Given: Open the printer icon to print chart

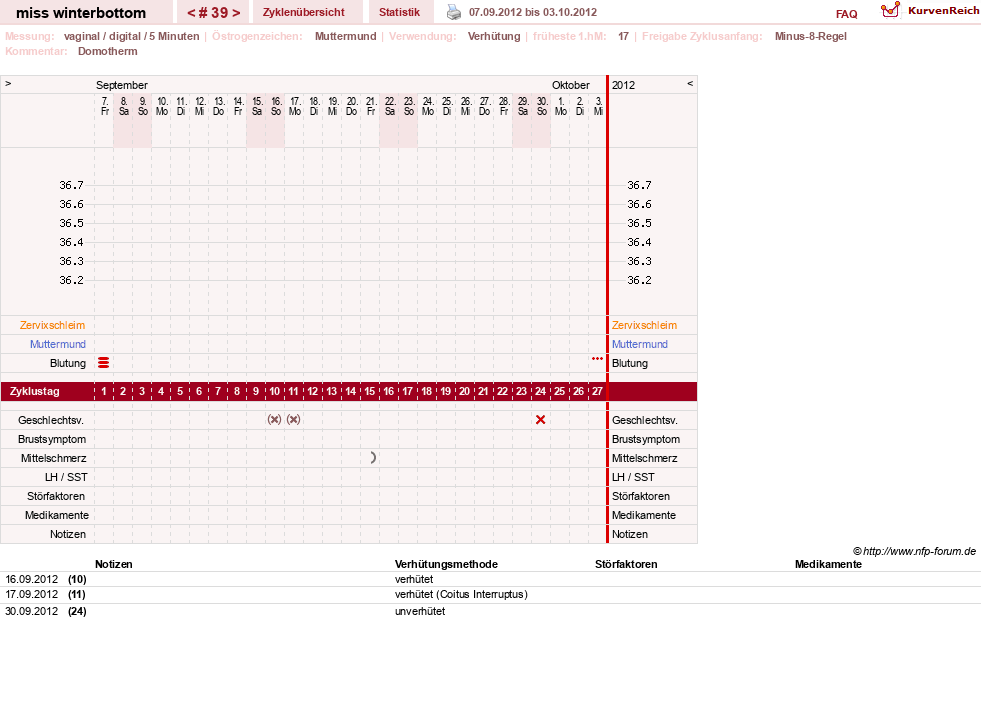Looking at the screenshot, I should coord(454,12).
